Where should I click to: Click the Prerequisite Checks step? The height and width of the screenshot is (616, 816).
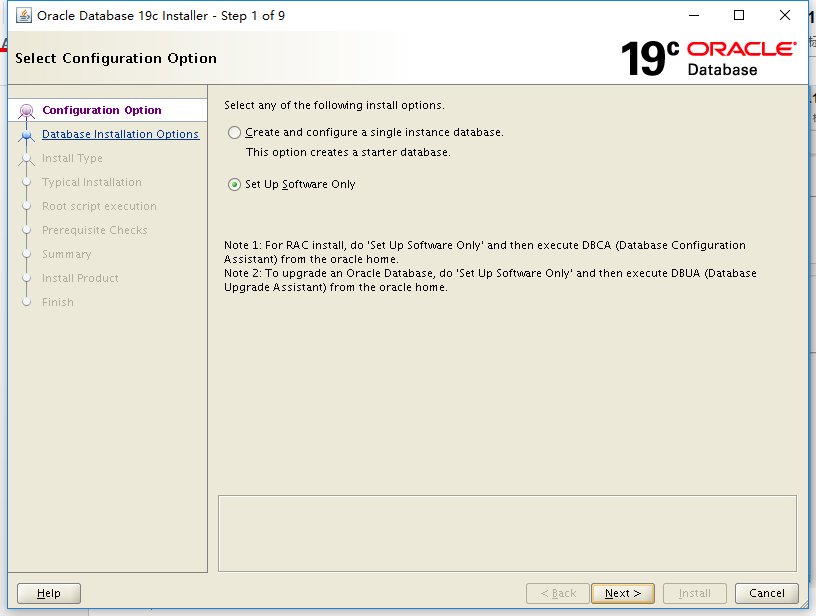point(95,230)
